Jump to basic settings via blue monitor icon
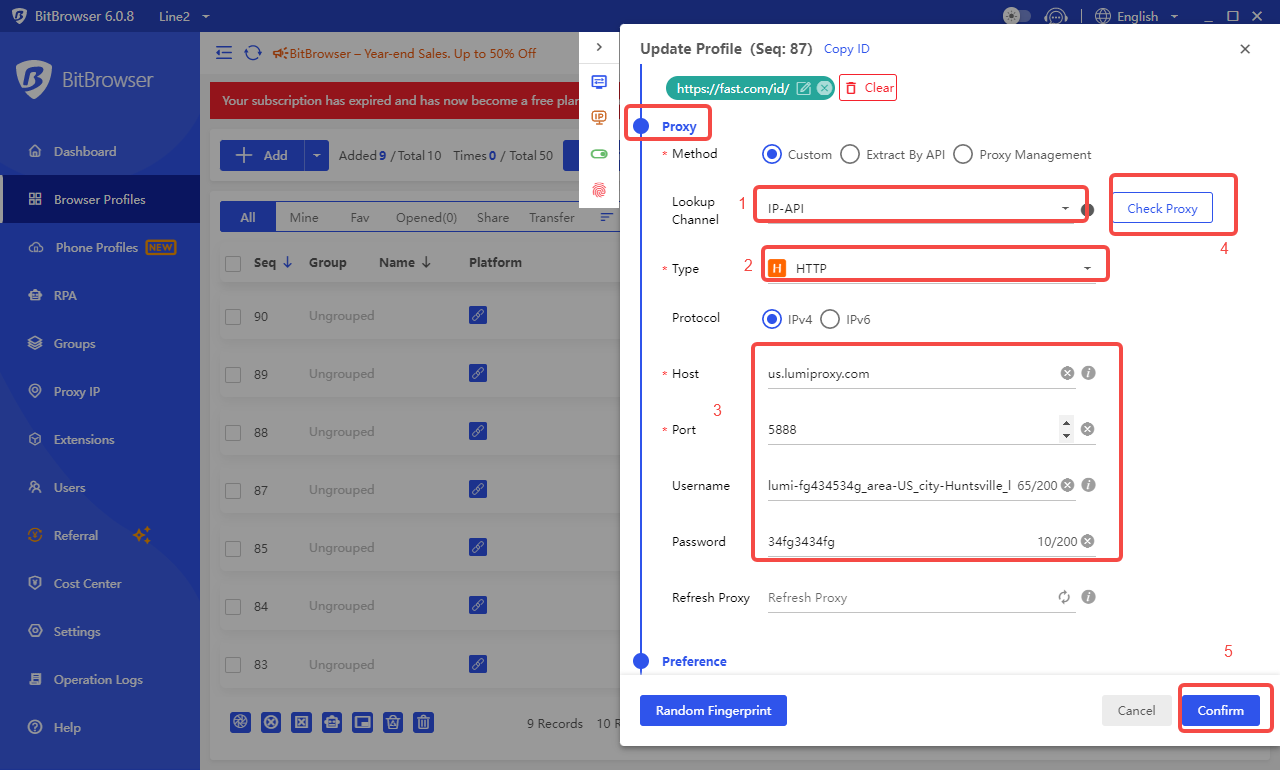This screenshot has width=1280, height=770. point(599,82)
